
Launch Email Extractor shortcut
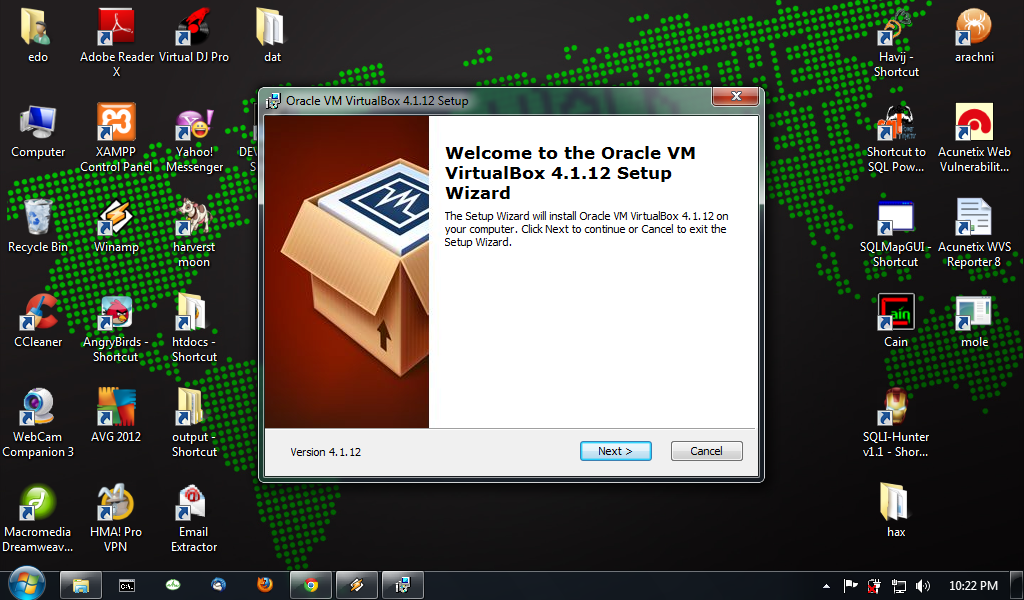[x=194, y=518]
